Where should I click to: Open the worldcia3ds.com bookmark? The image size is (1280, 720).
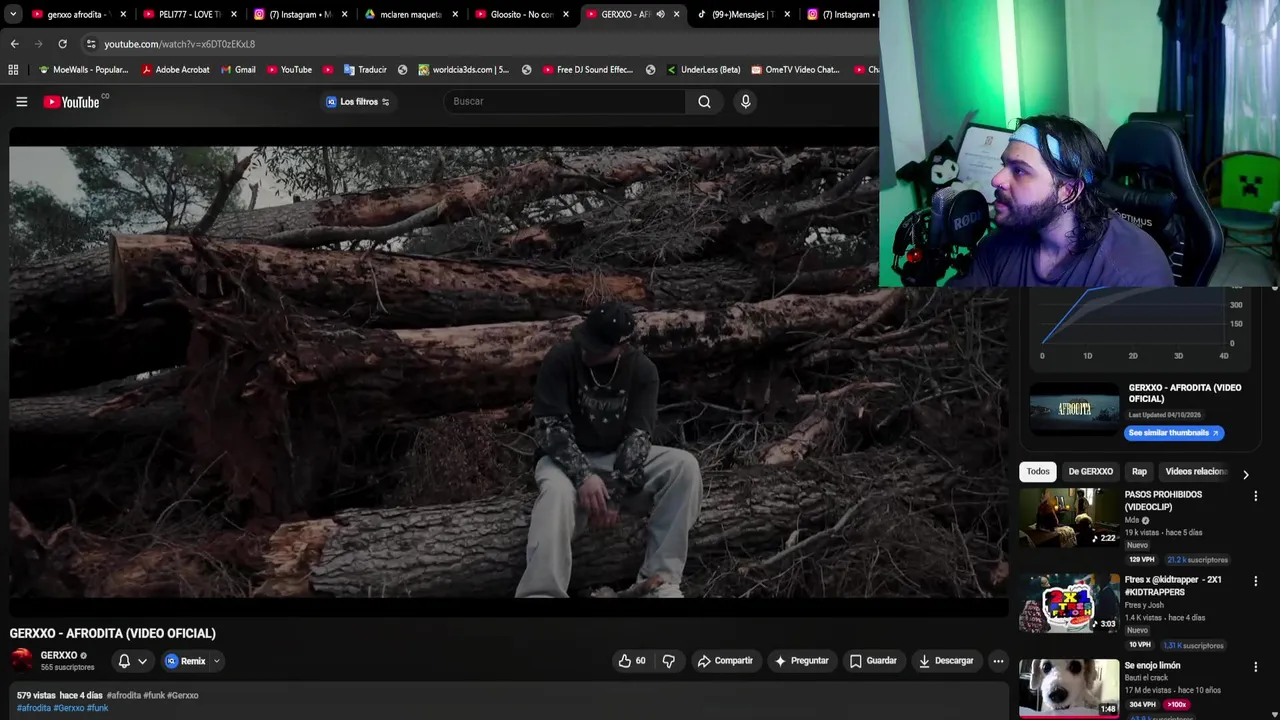[x=464, y=70]
